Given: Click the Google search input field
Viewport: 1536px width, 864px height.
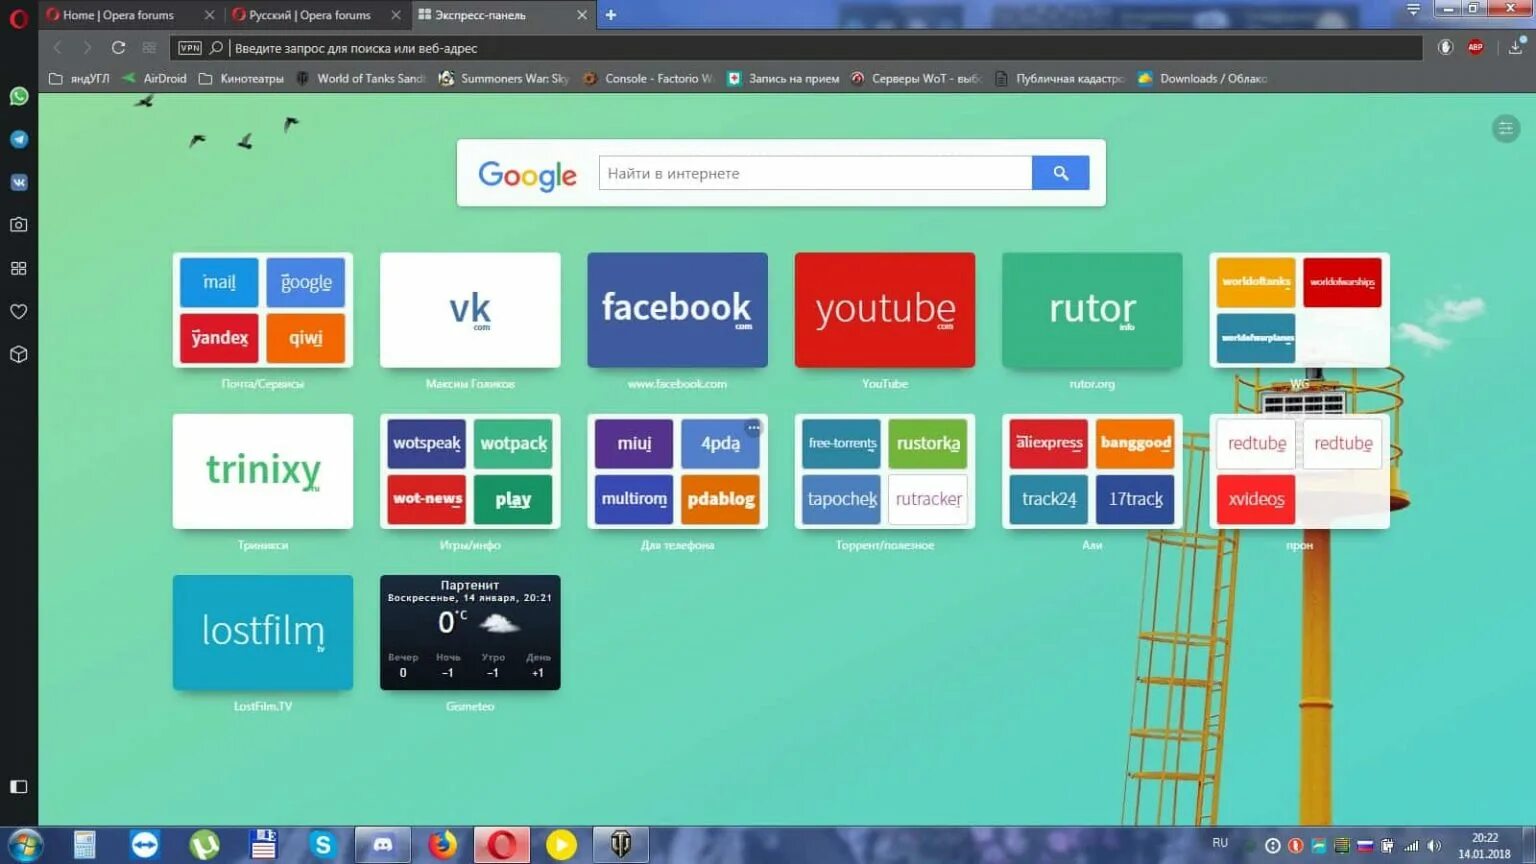Looking at the screenshot, I should [x=815, y=173].
